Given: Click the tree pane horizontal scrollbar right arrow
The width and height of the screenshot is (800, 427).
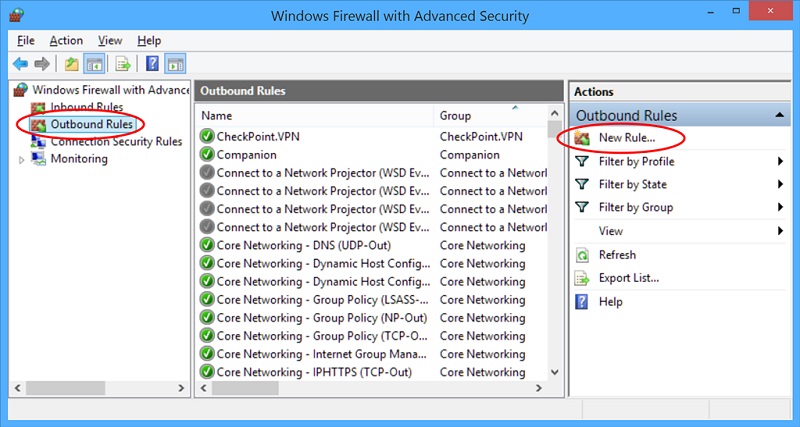Looking at the screenshot, I should (181, 388).
